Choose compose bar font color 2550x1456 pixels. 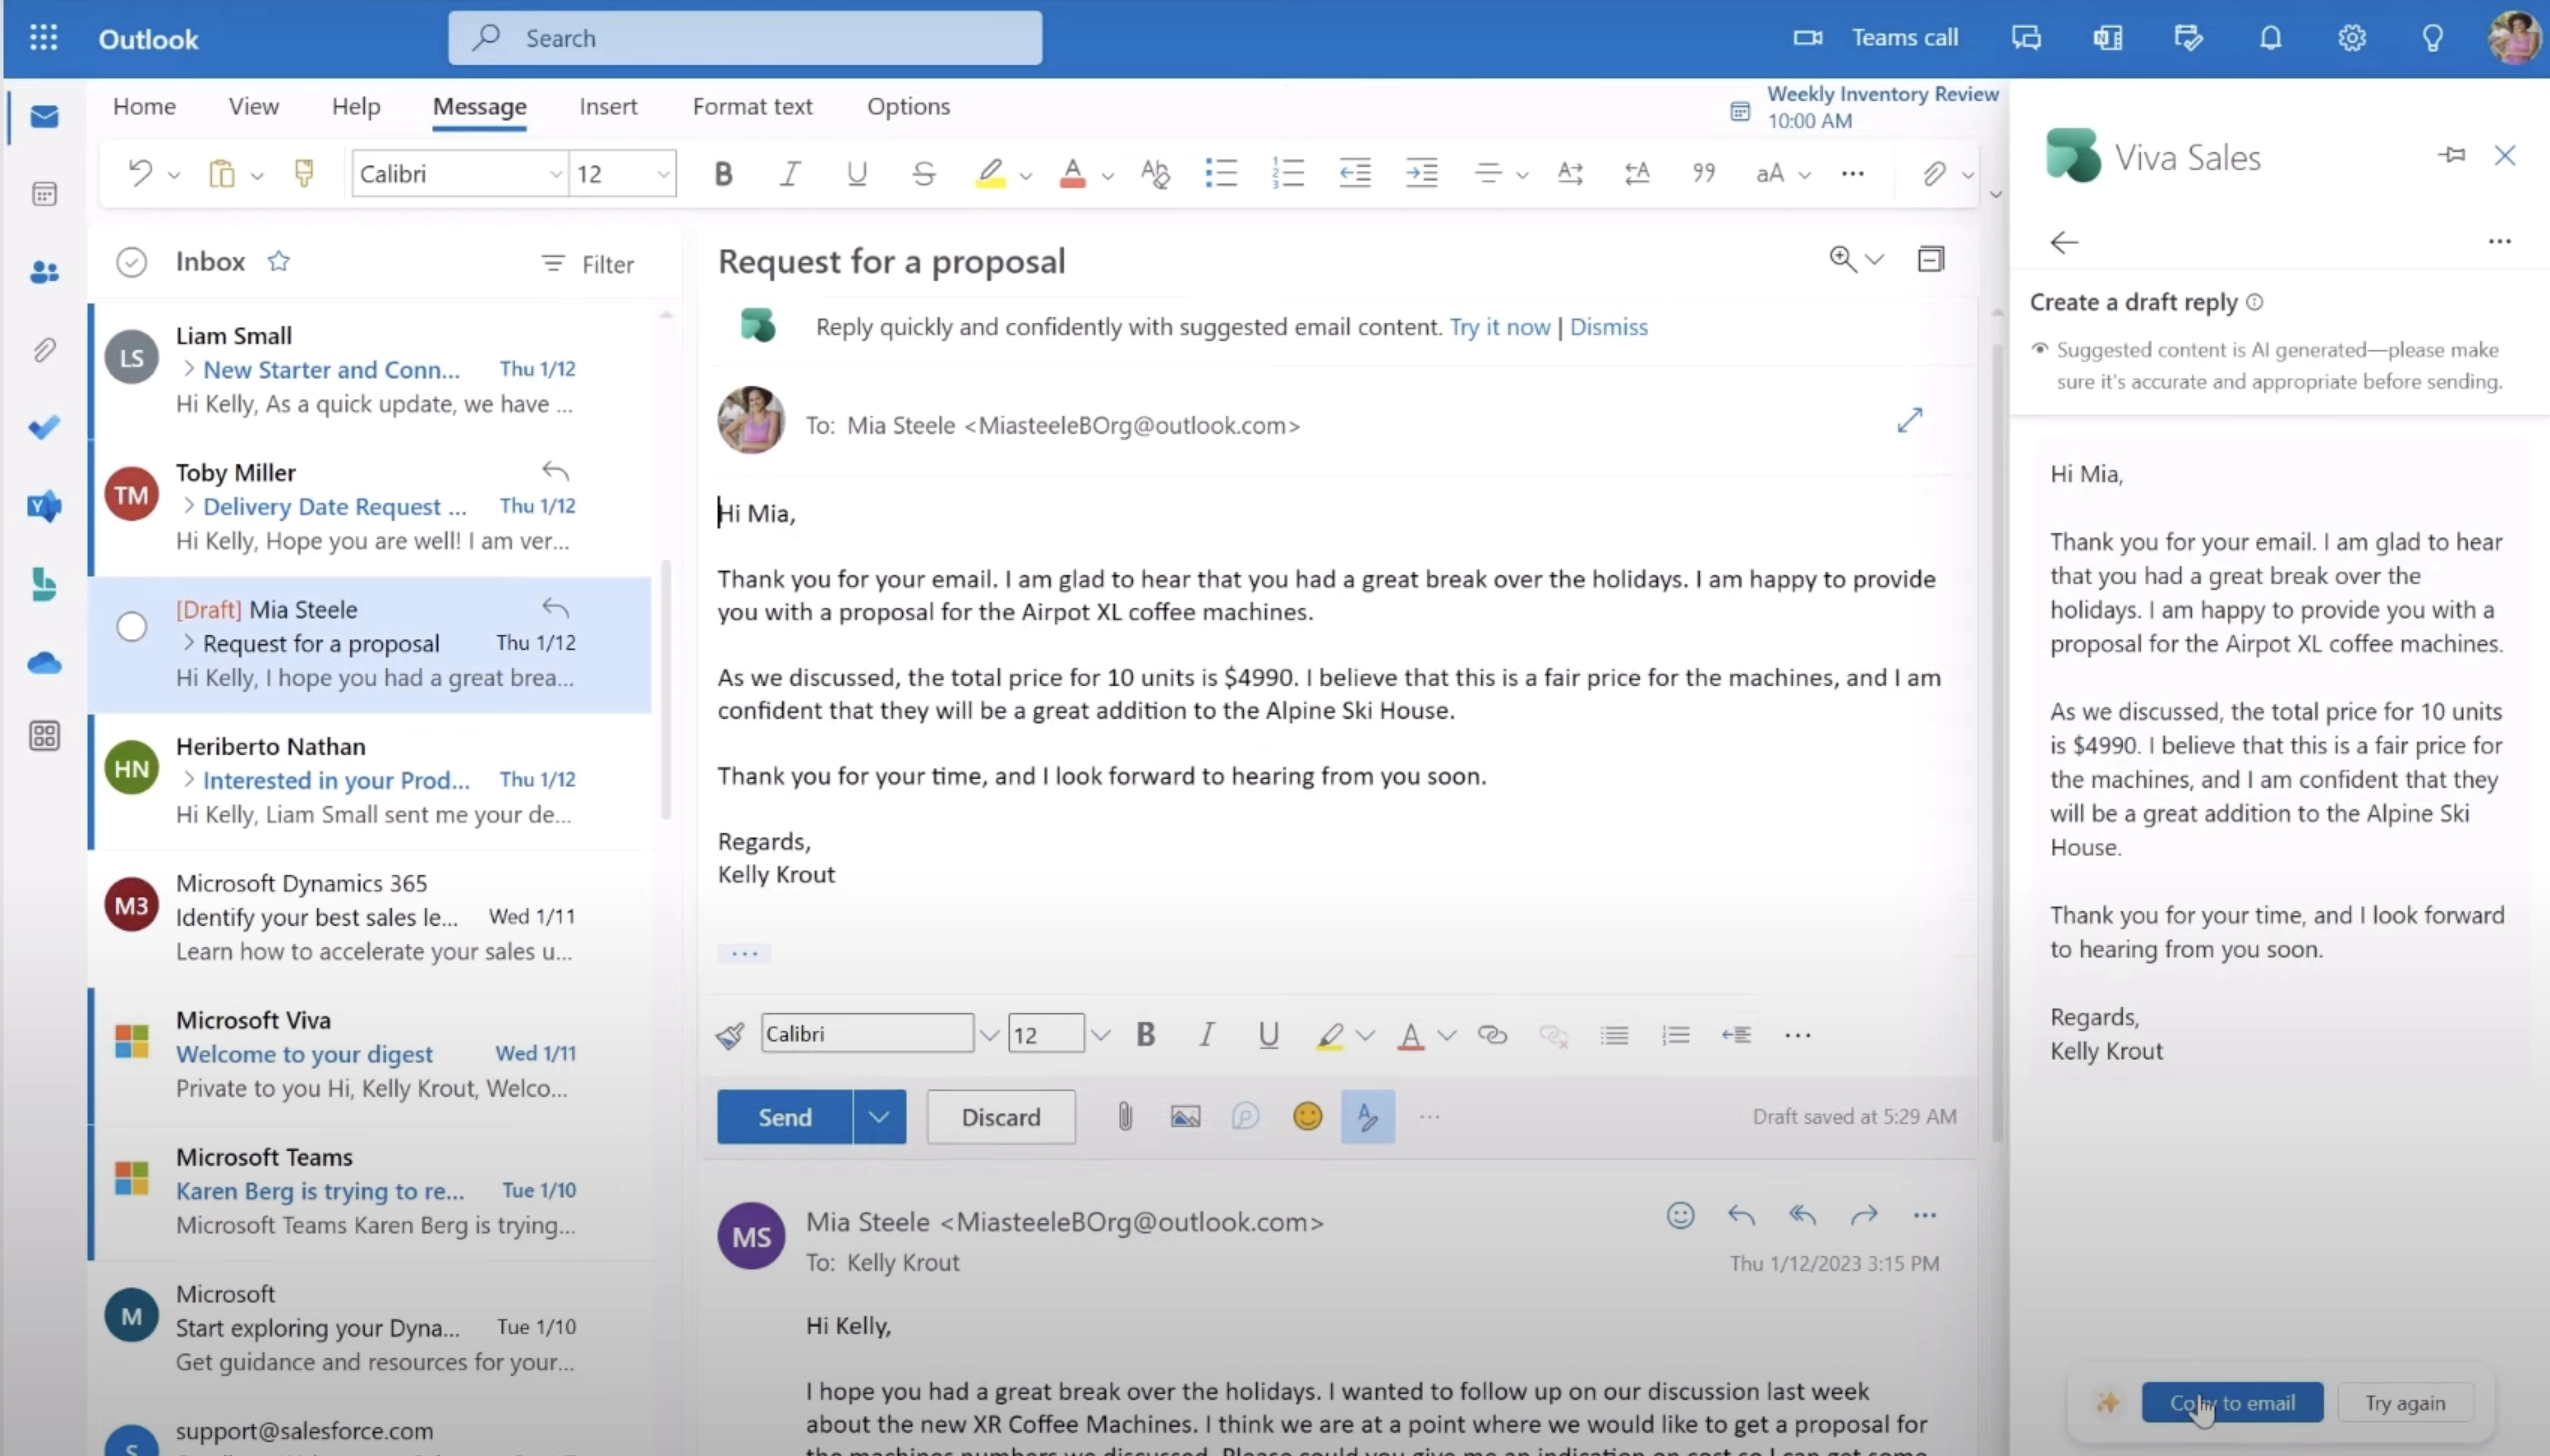pos(1410,1035)
